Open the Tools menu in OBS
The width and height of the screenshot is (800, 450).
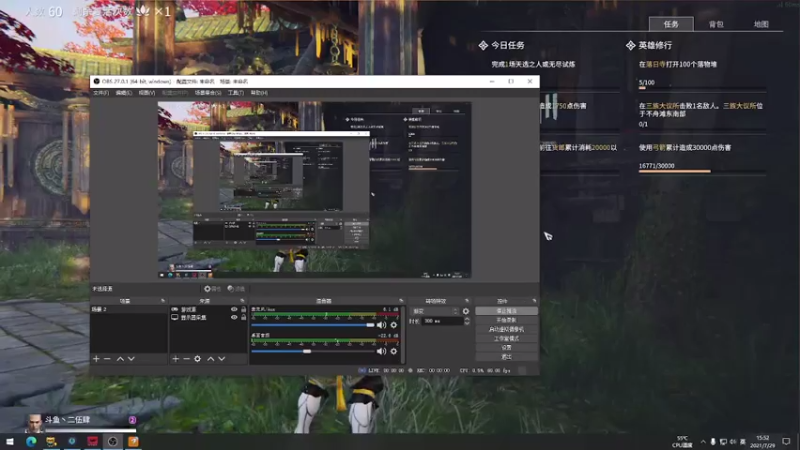(x=236, y=93)
